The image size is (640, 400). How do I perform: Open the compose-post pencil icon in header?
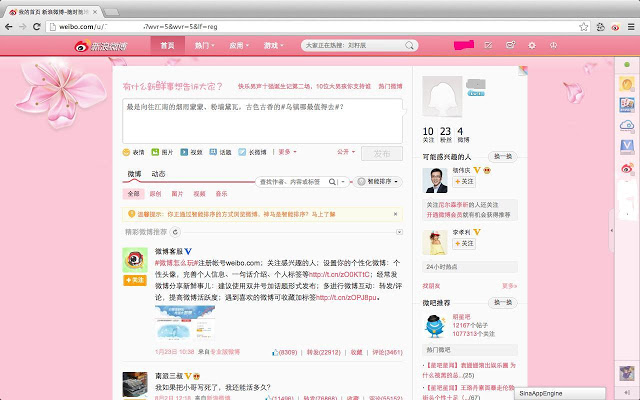[x=488, y=45]
